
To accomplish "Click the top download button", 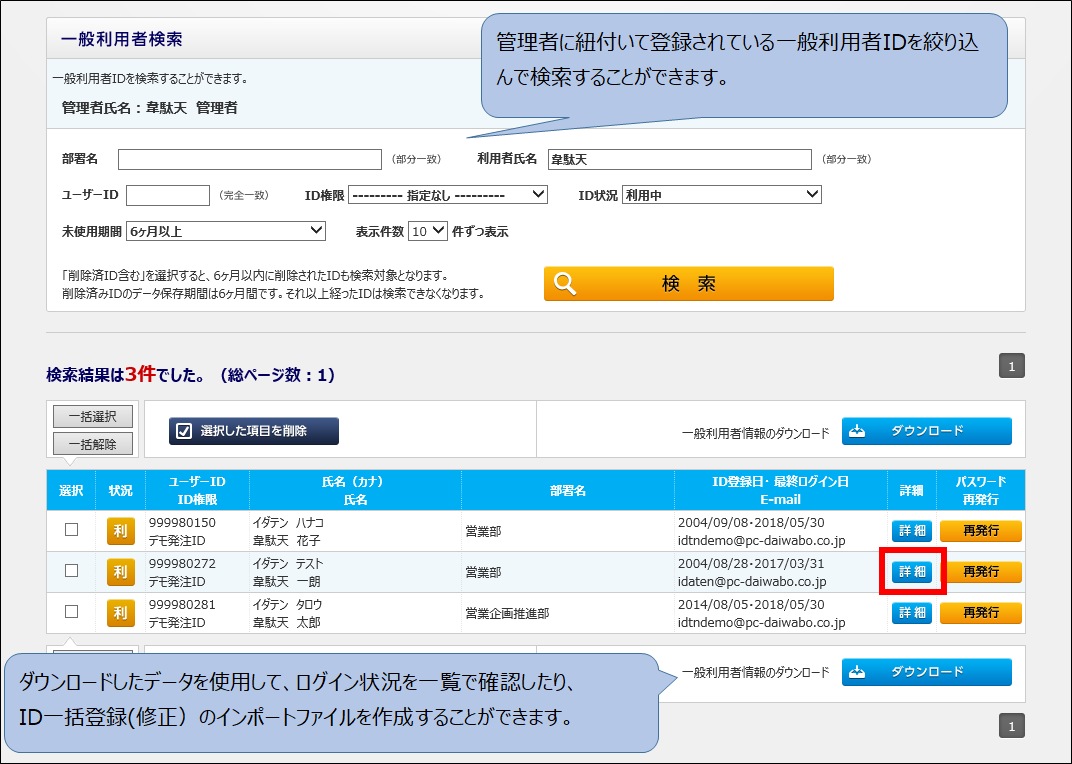I will point(926,431).
